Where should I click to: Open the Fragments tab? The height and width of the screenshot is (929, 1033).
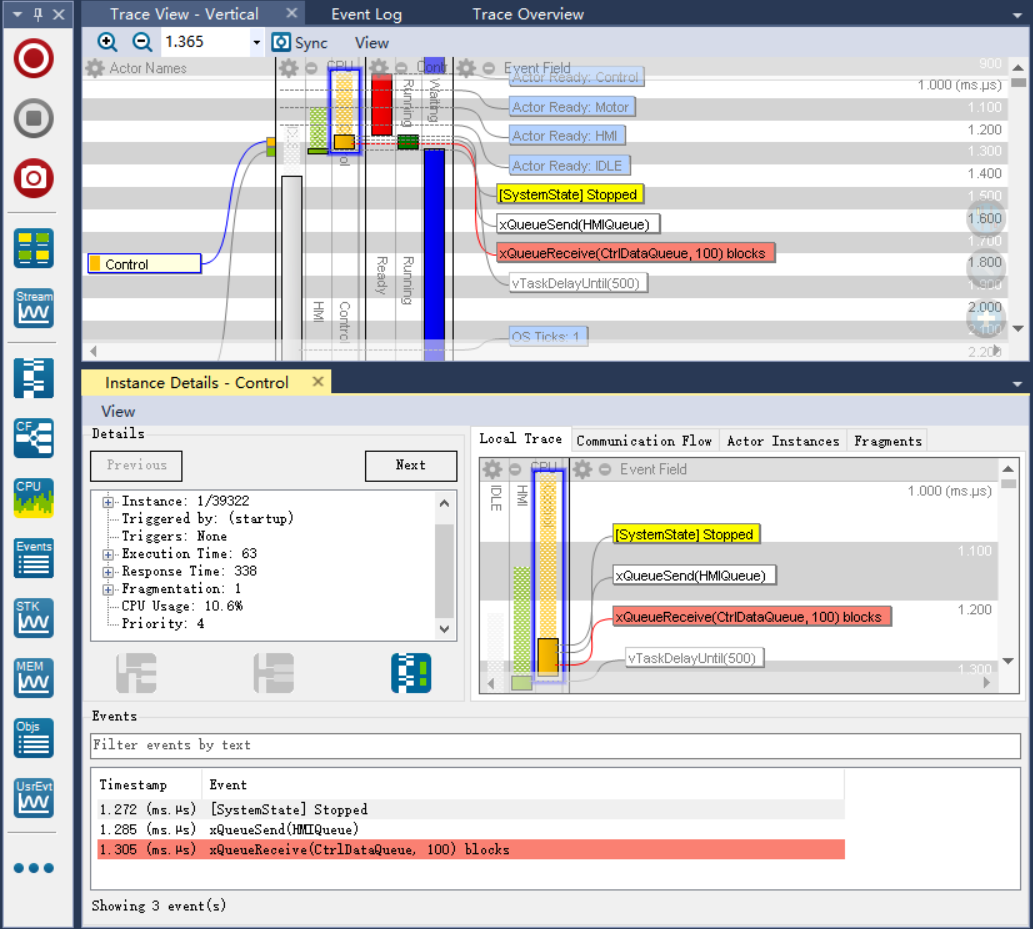tap(887, 441)
